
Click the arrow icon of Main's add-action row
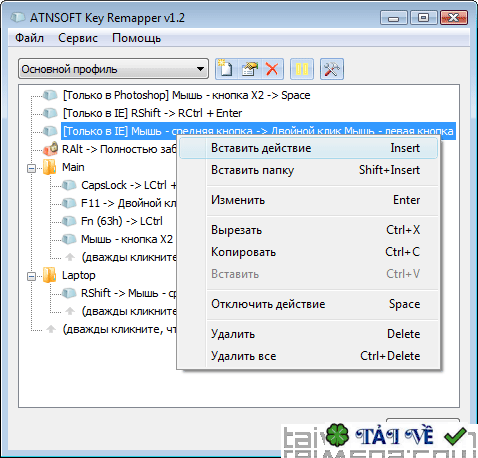coord(70,257)
